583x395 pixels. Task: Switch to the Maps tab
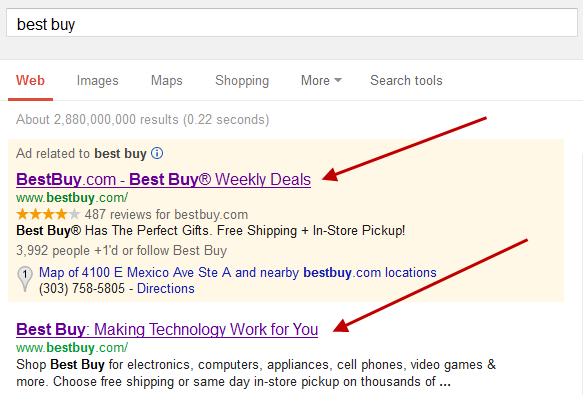[167, 80]
